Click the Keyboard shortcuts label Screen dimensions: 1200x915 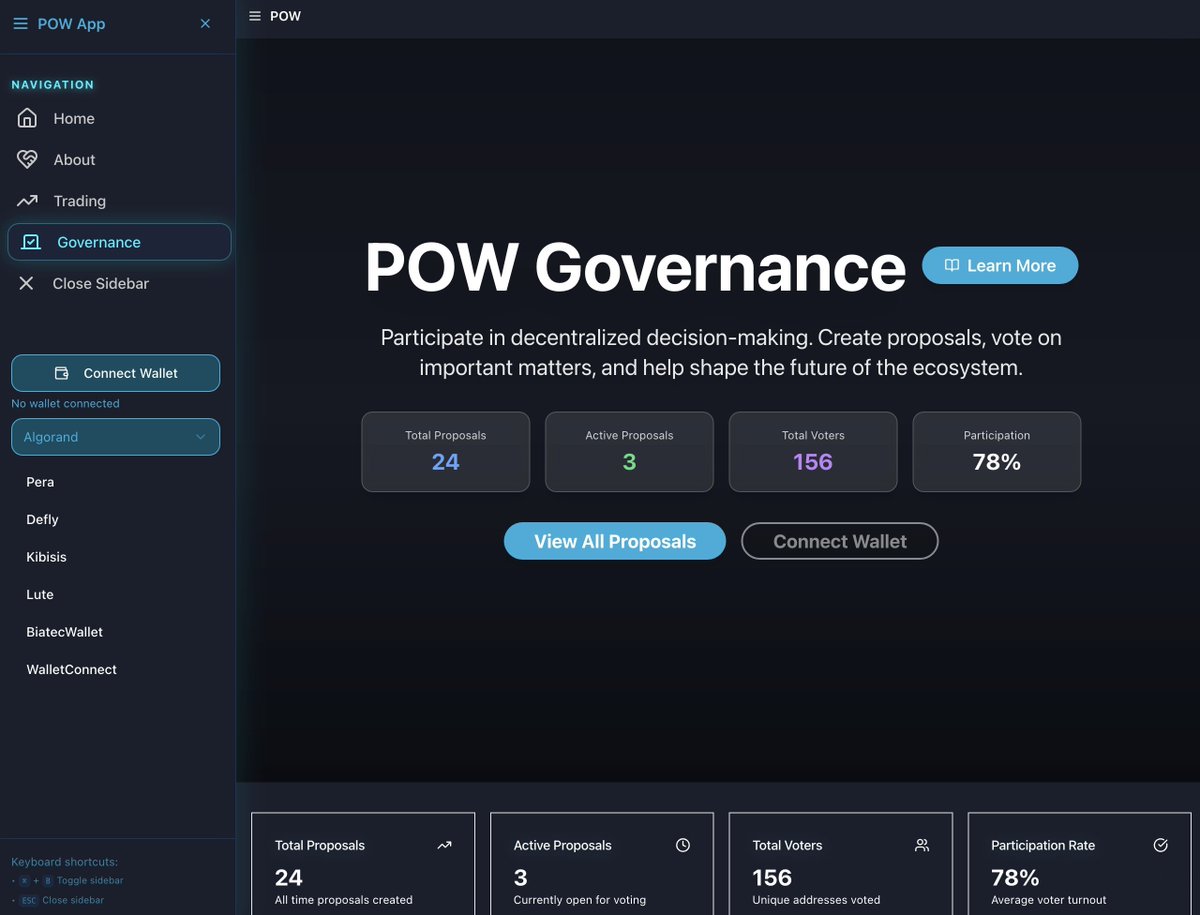click(x=65, y=862)
